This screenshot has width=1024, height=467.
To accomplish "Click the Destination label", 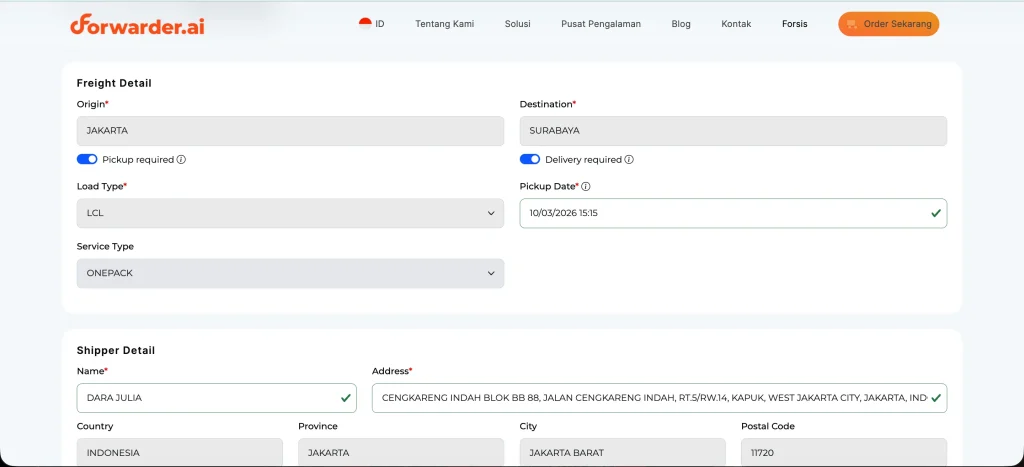I will [x=546, y=104].
